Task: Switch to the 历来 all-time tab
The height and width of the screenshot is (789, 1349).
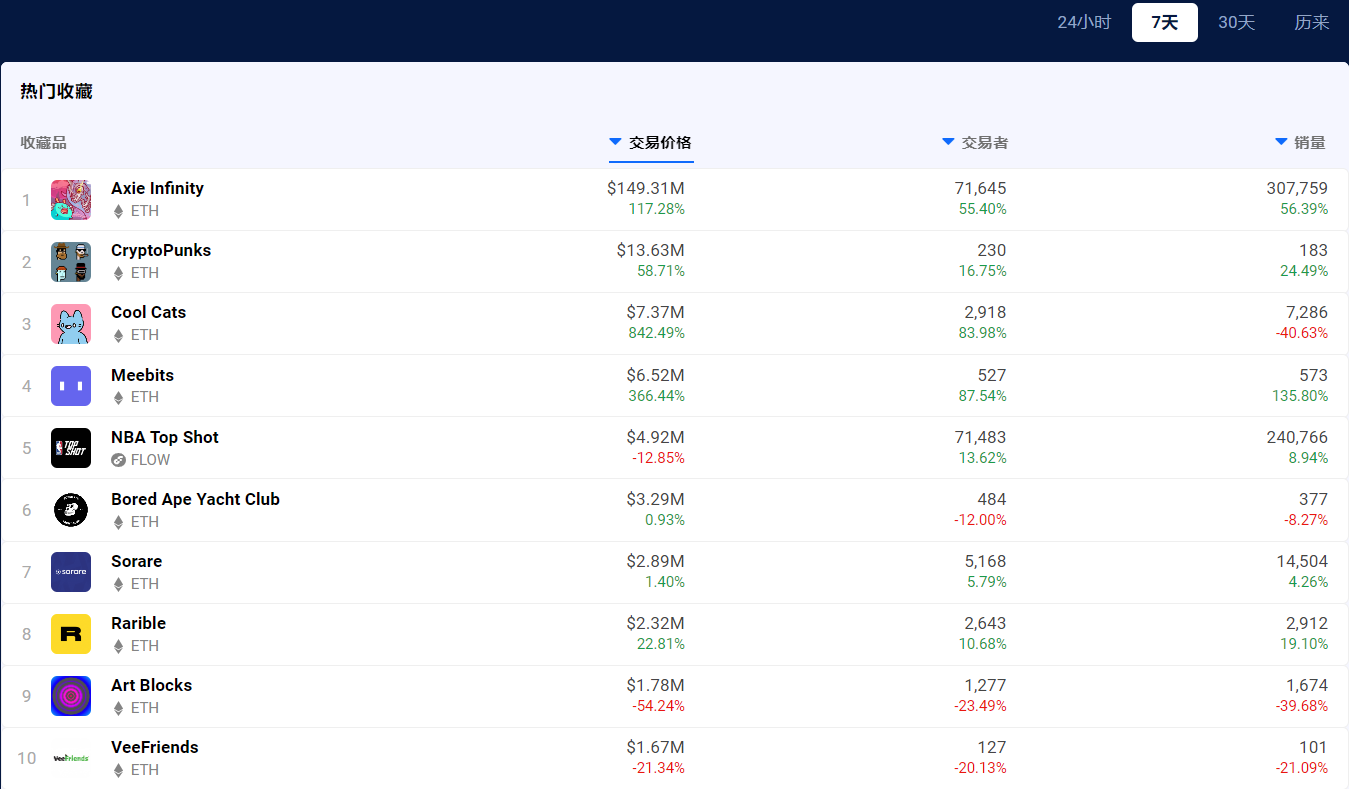Action: point(1312,22)
